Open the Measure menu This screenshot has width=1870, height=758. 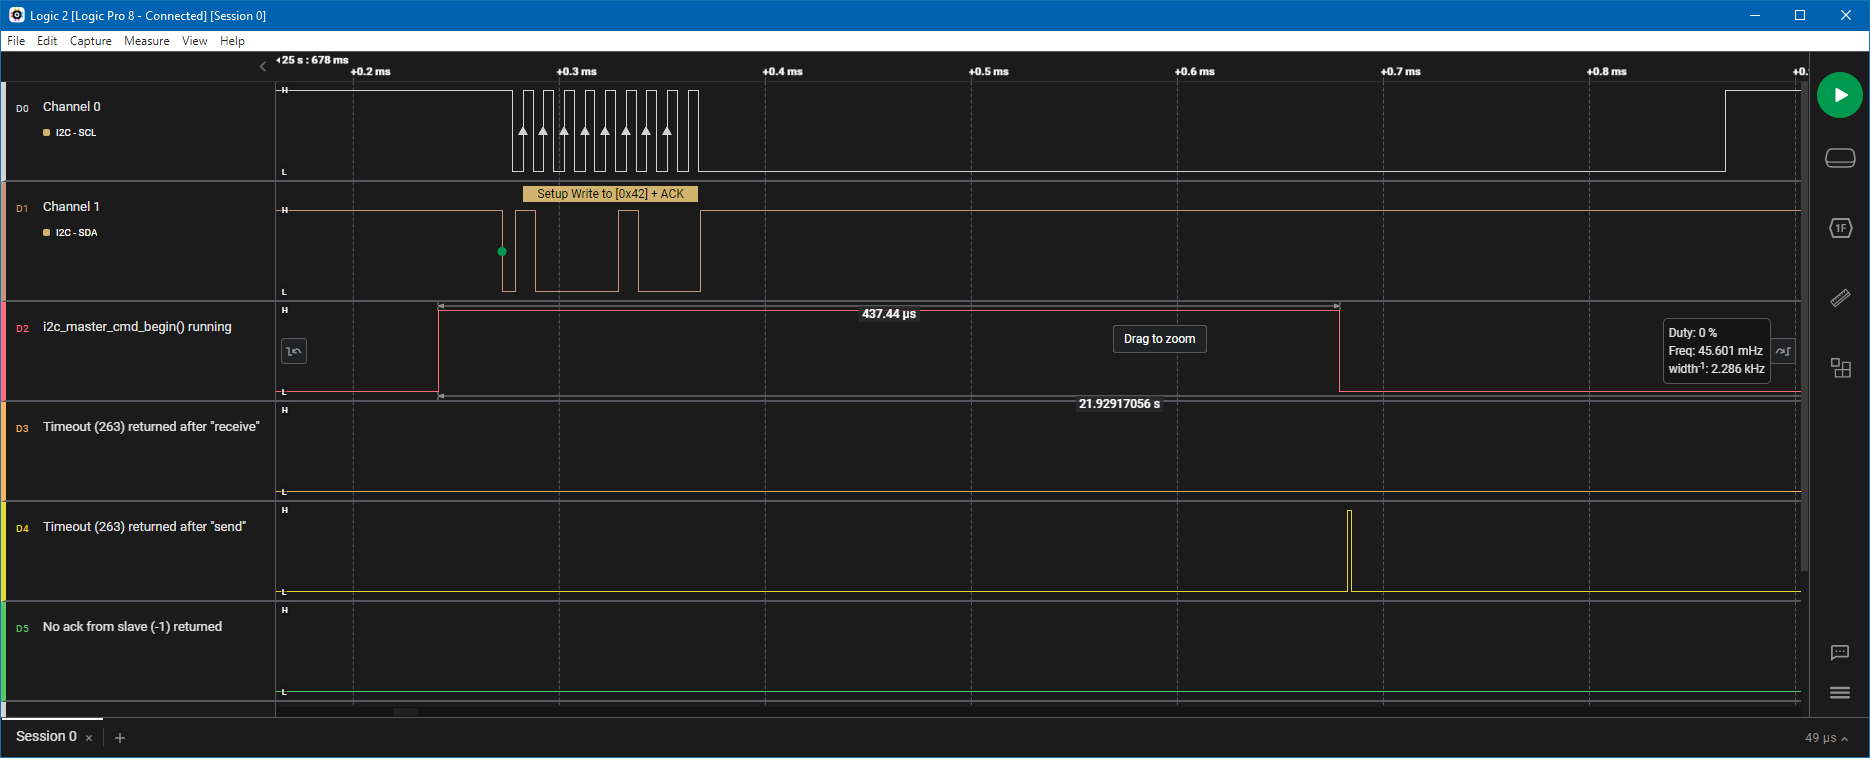pyautogui.click(x=147, y=41)
